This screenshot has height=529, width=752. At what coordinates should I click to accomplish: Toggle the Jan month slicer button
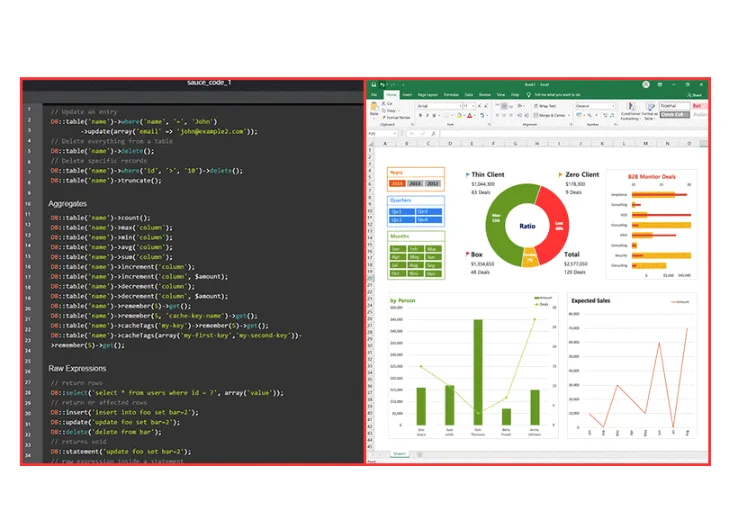(397, 248)
